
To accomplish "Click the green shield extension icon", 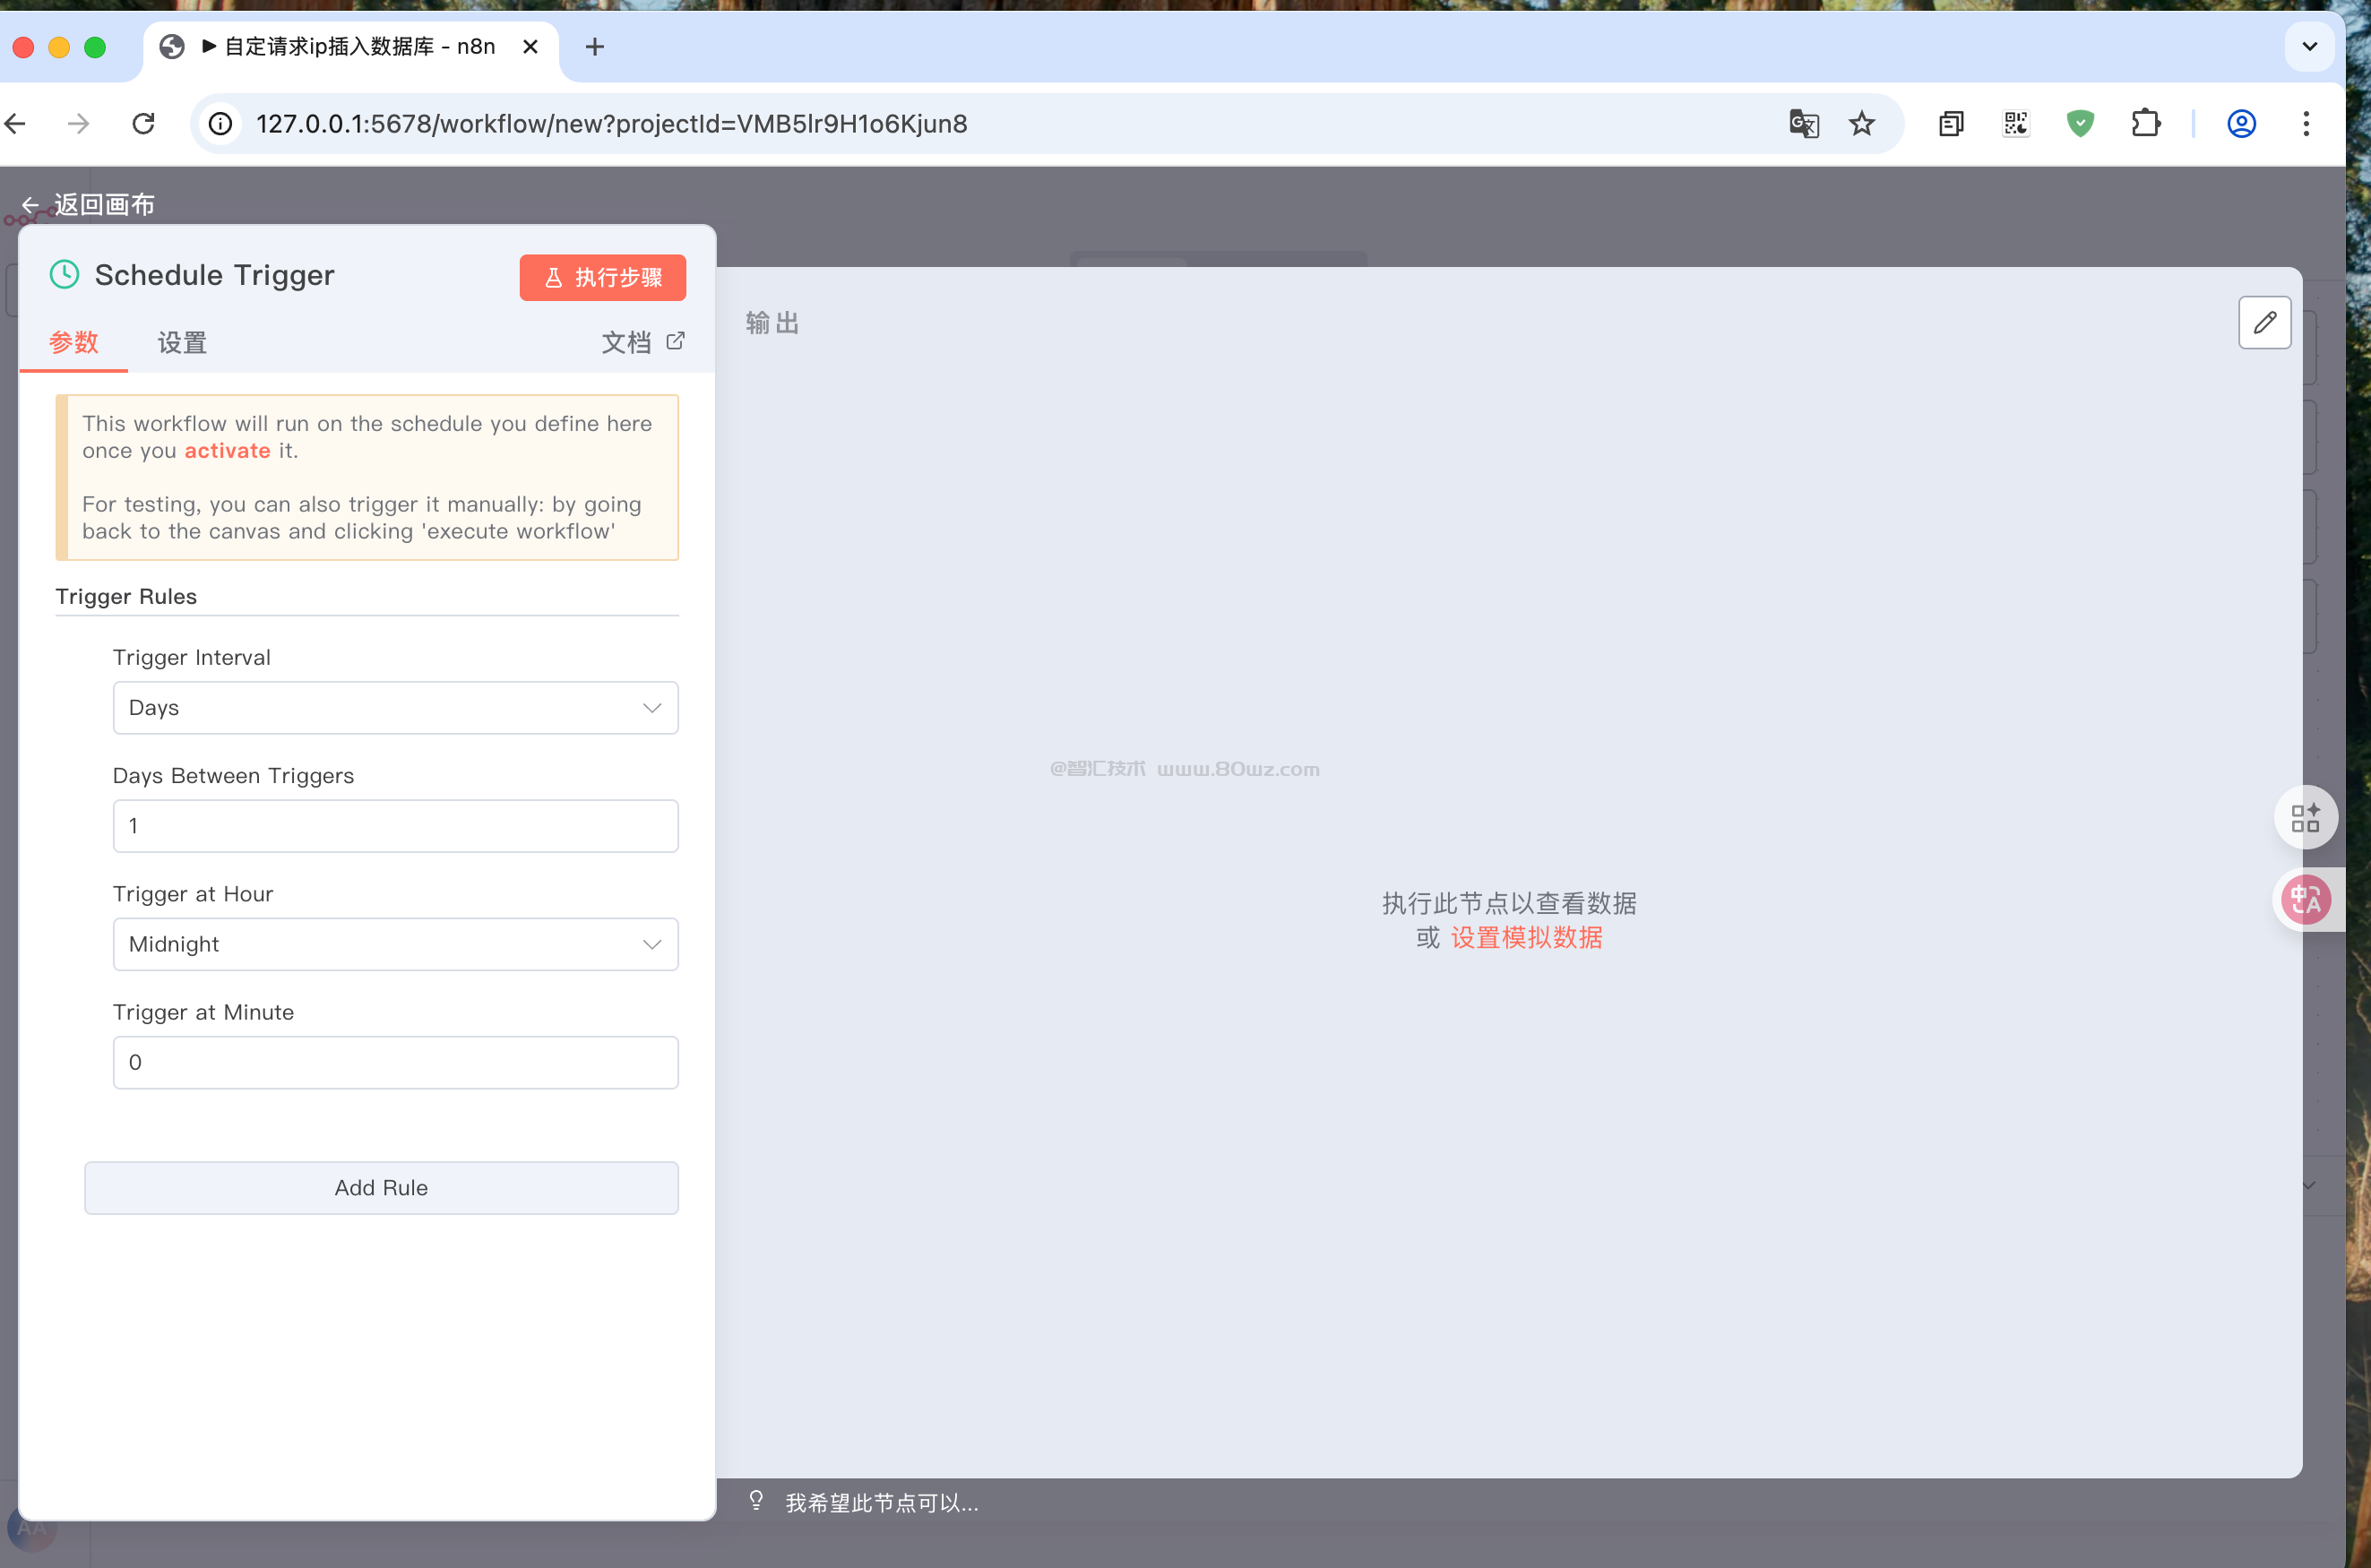I will coord(2080,124).
